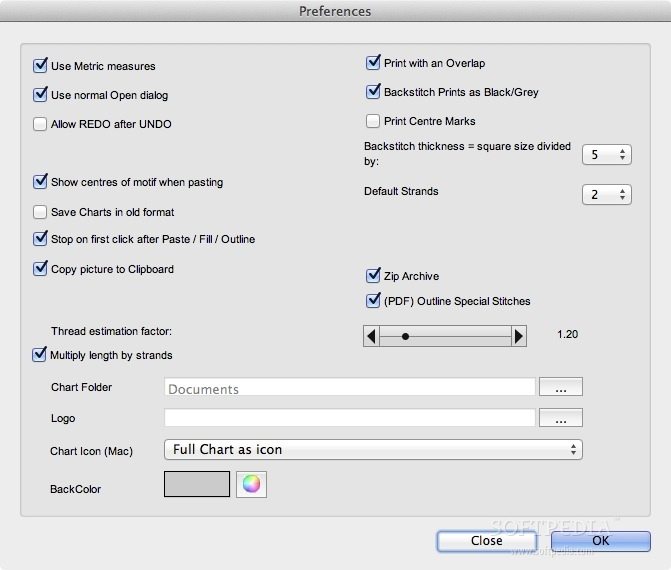Click the Chart Icon (Mac) label

point(91,451)
